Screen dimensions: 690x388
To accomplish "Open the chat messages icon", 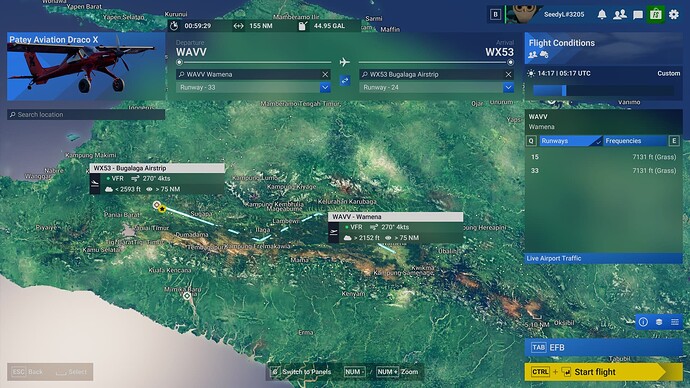I will point(638,15).
